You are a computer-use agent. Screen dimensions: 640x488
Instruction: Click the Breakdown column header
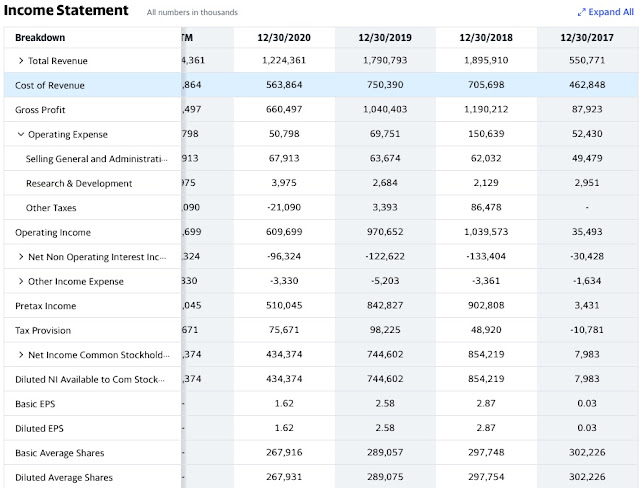(x=40, y=38)
